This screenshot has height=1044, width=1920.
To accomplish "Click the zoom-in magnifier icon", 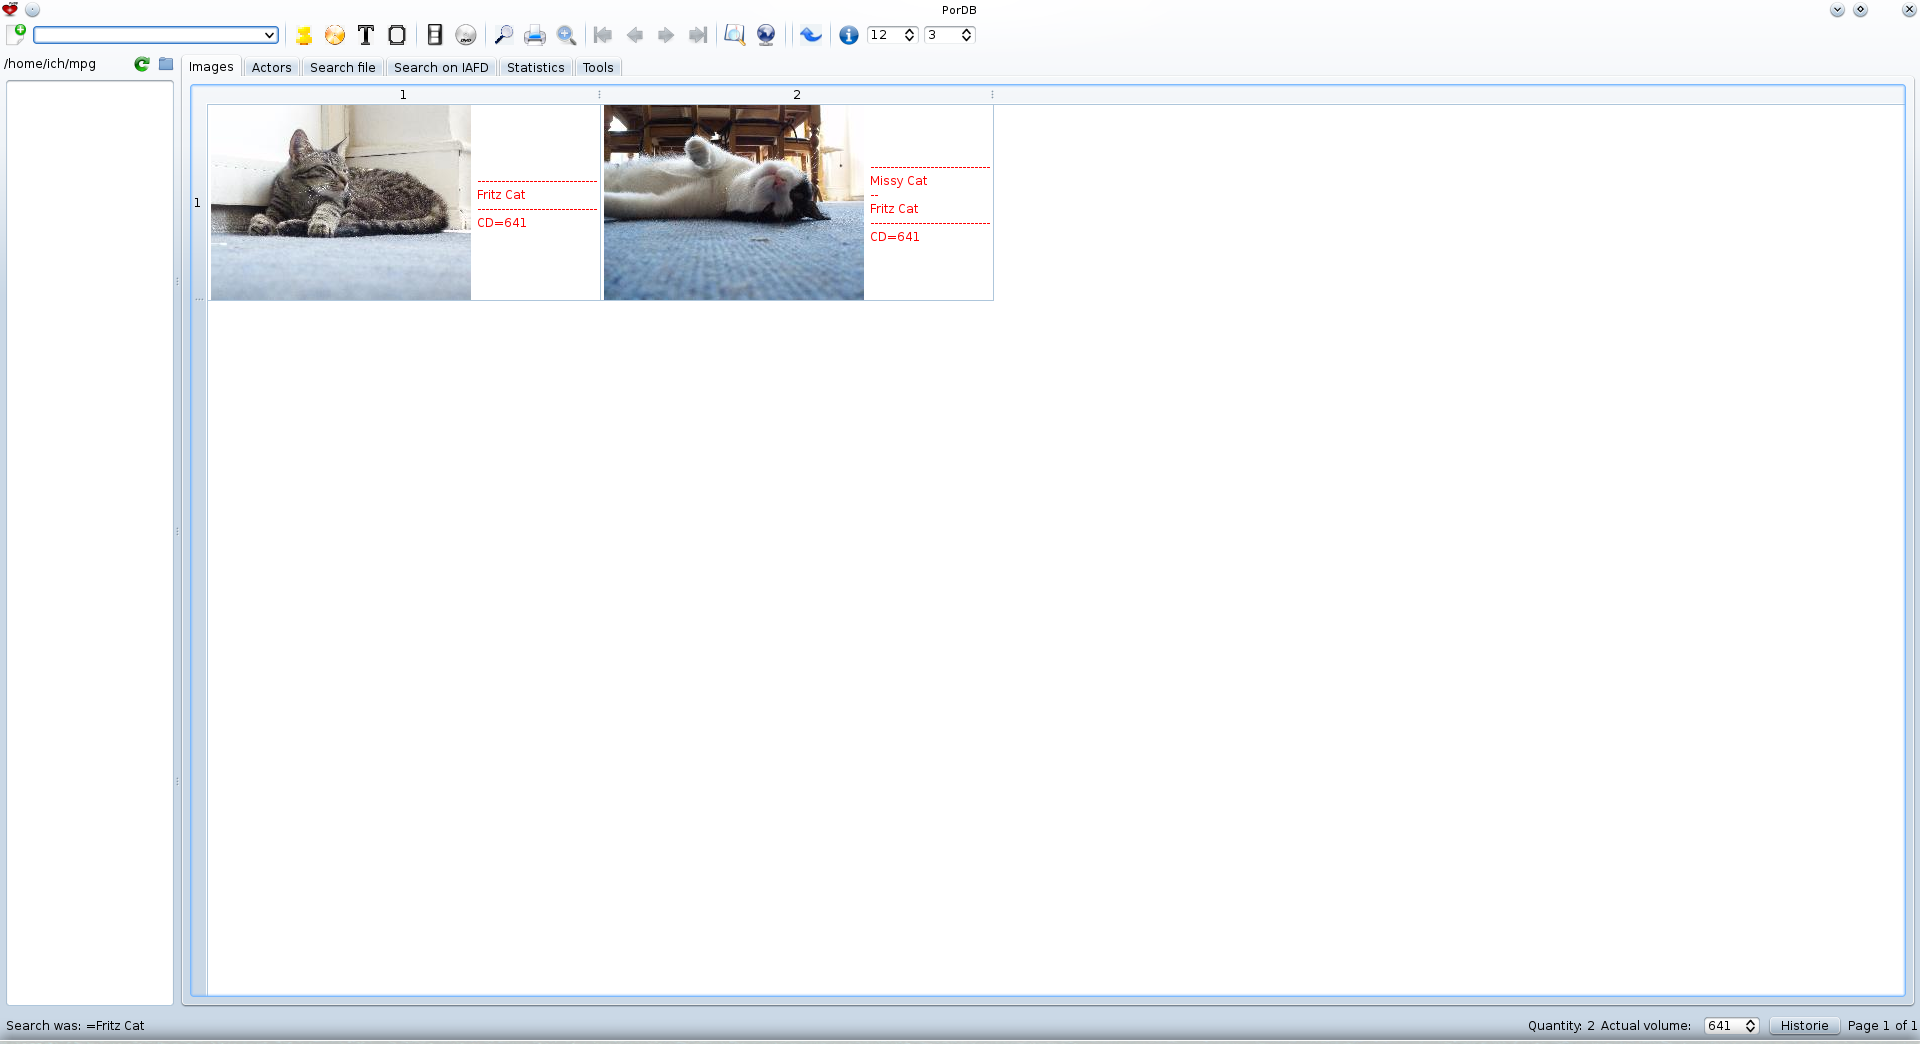I will (x=566, y=35).
